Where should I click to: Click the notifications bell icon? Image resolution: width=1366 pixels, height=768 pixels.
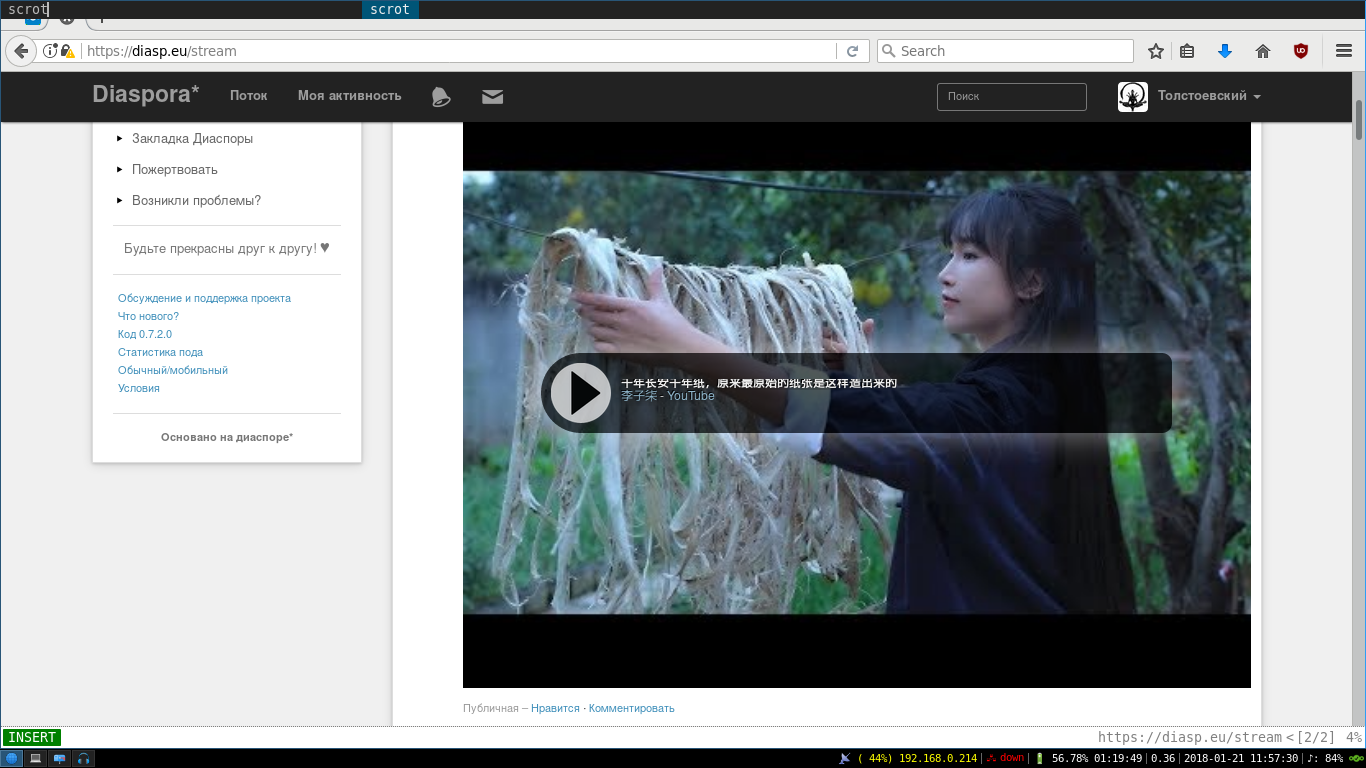click(x=440, y=96)
